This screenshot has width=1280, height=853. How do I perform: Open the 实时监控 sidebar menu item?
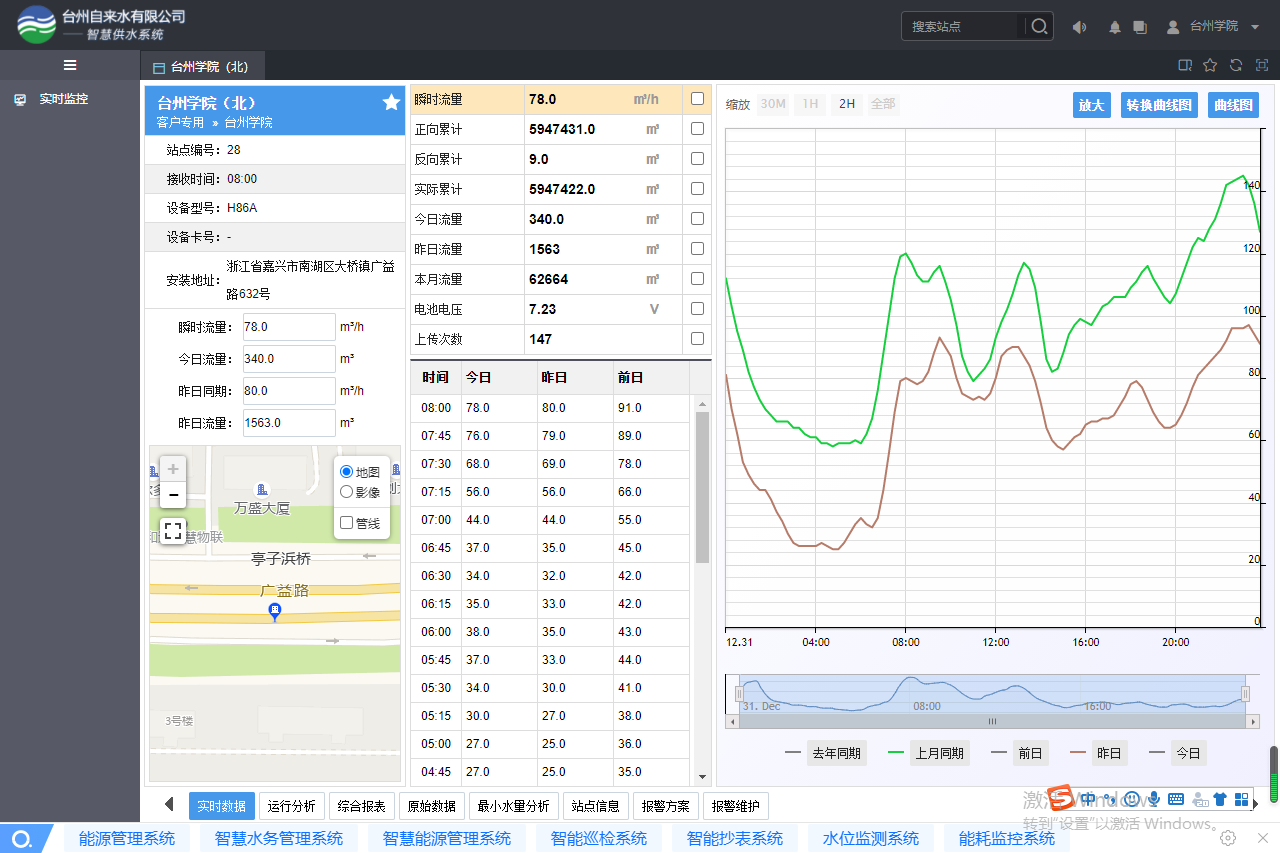coord(63,100)
